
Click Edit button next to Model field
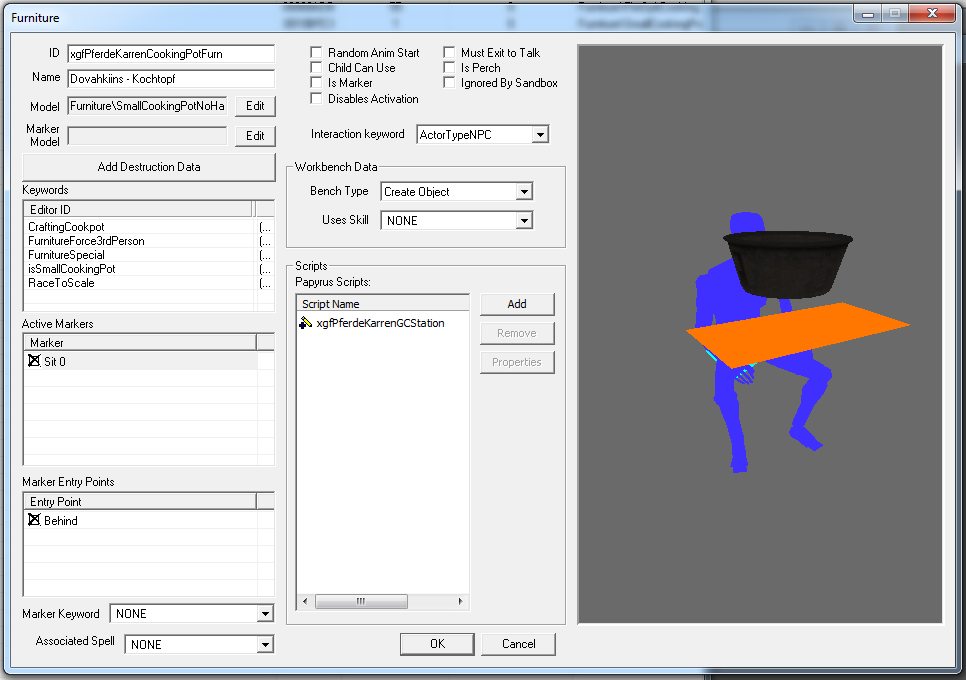255,106
